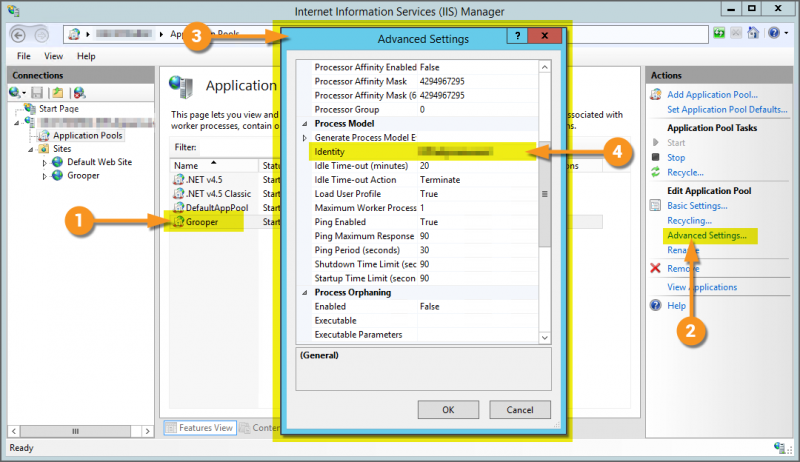The image size is (800, 462).
Task: Collapse the Process Model section
Action: pyautogui.click(x=305, y=124)
